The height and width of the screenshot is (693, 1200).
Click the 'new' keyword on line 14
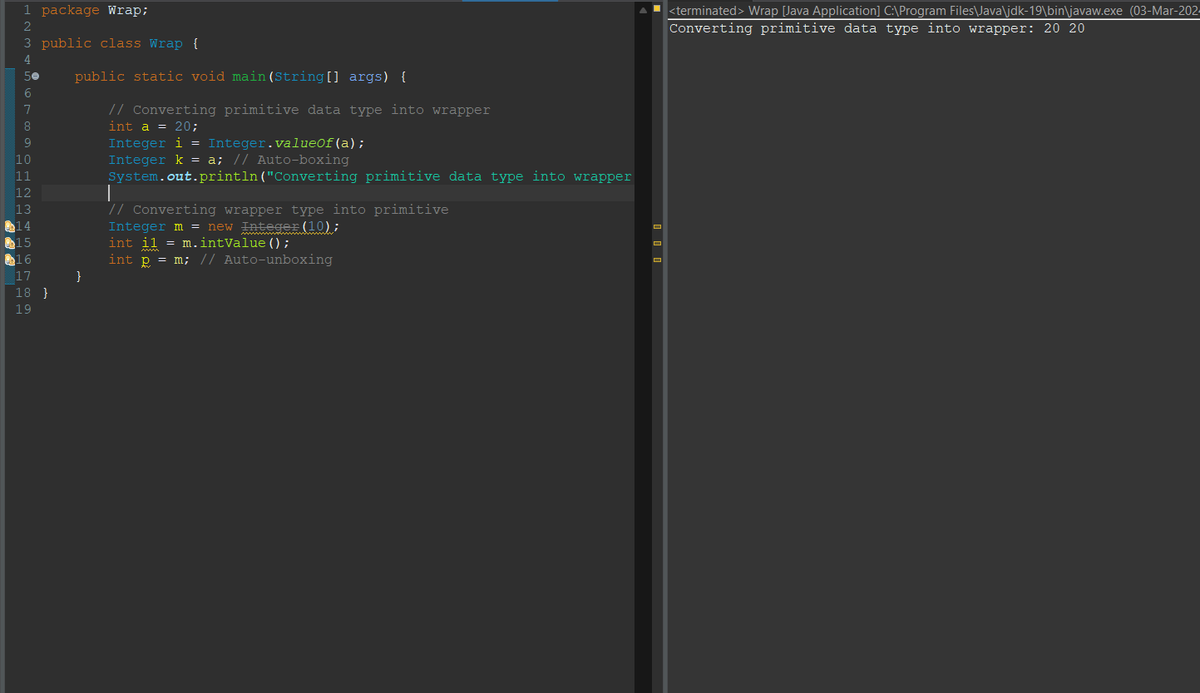[220, 227]
